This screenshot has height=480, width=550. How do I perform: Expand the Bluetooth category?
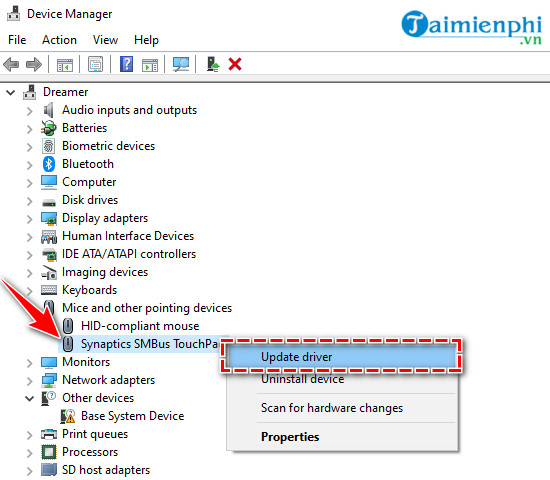pos(29,165)
